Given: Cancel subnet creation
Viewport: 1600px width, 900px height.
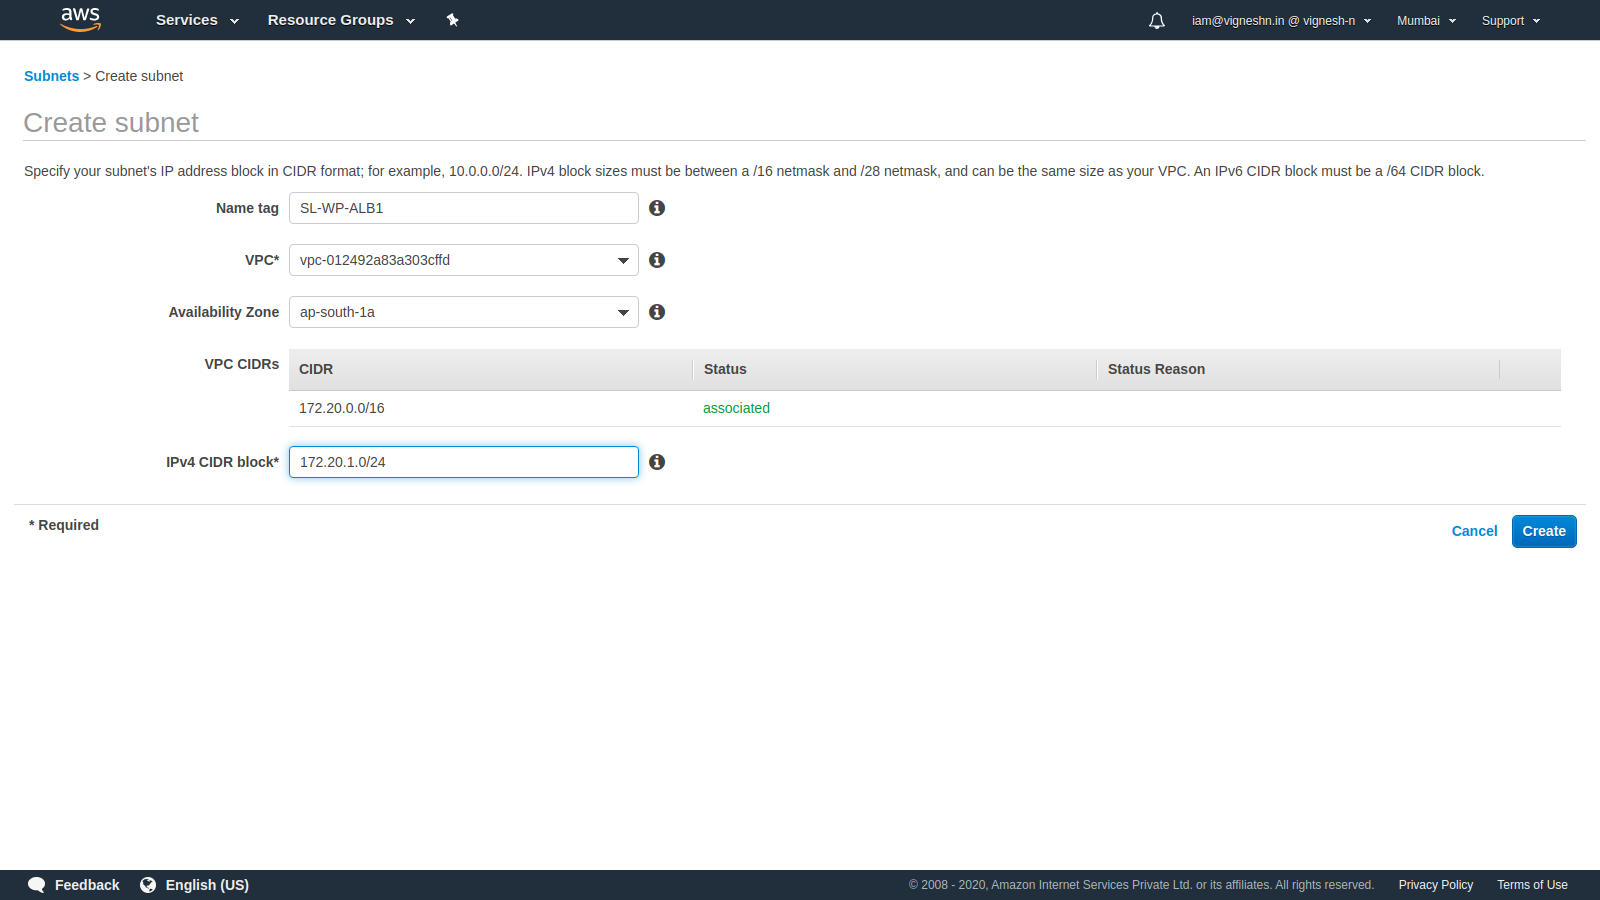Looking at the screenshot, I should click(x=1474, y=531).
